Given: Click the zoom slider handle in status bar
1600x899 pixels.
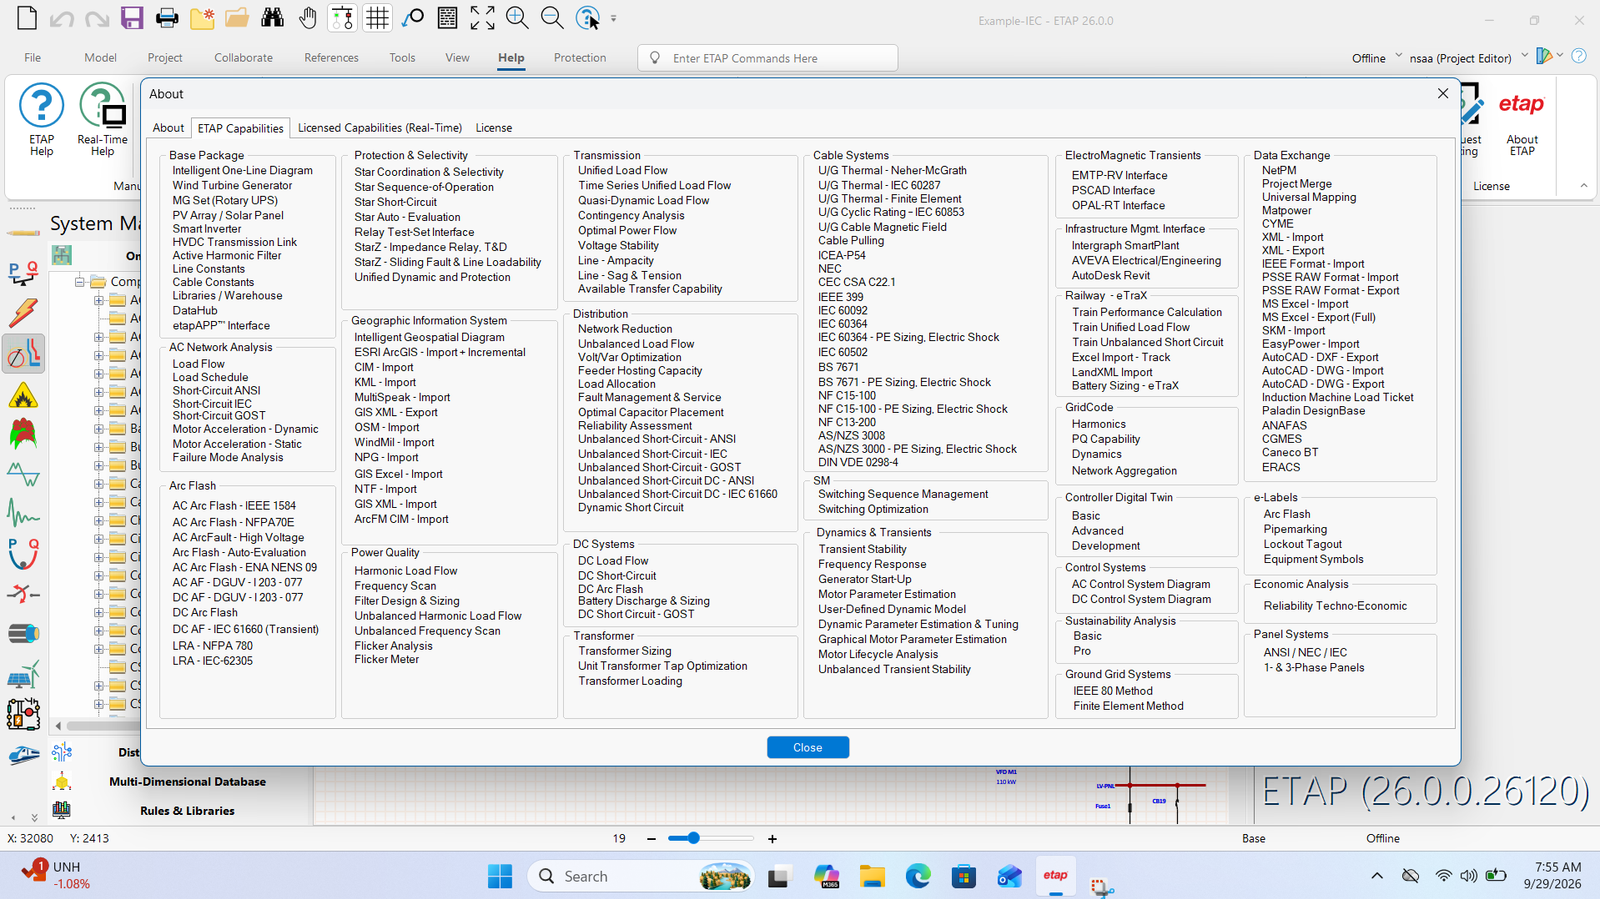Looking at the screenshot, I should (693, 838).
